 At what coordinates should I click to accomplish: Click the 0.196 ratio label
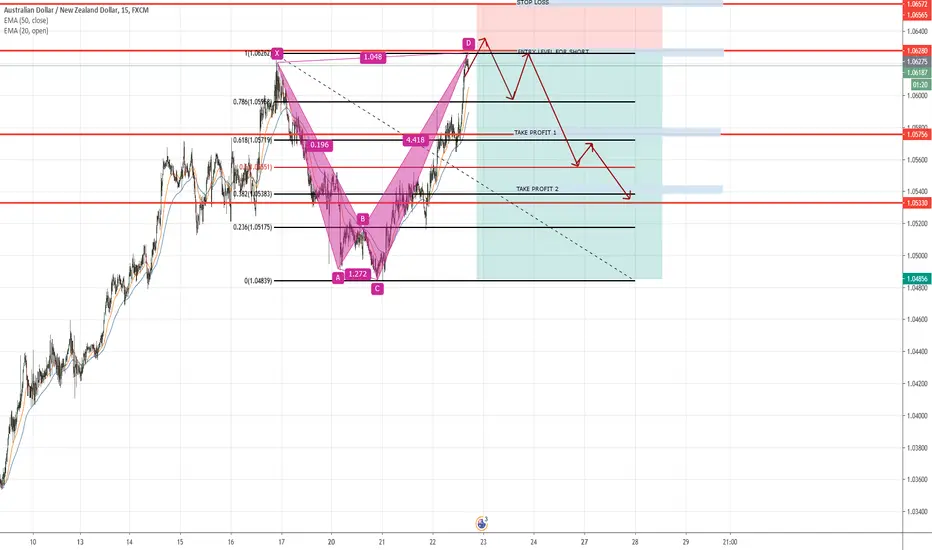click(319, 145)
